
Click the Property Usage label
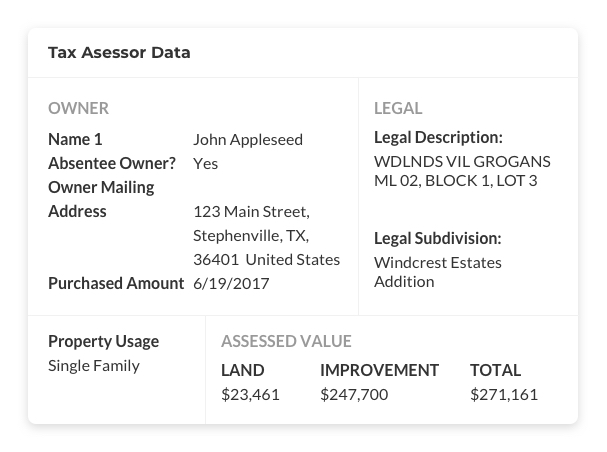coord(103,341)
